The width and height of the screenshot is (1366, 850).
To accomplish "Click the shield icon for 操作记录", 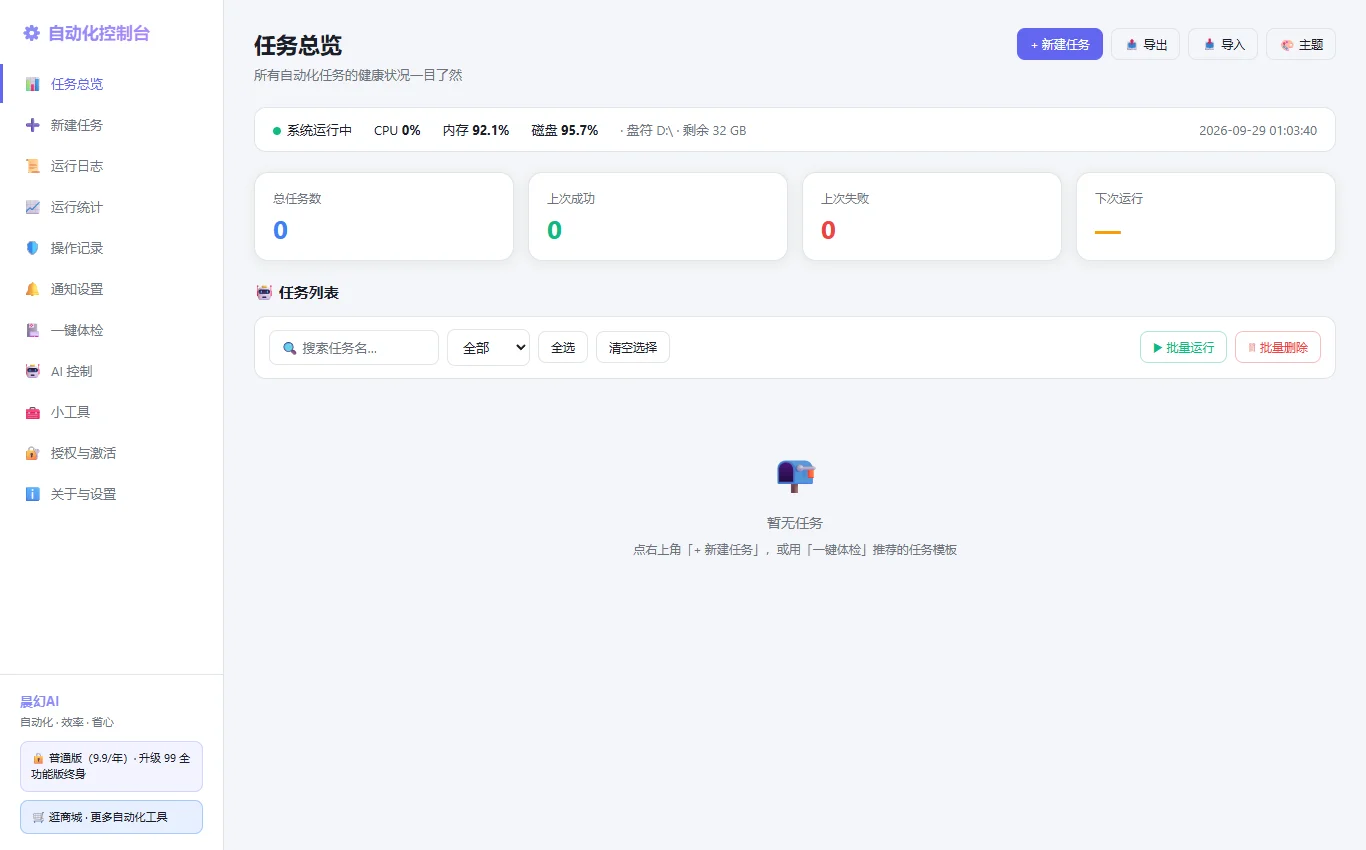I will 33,248.
